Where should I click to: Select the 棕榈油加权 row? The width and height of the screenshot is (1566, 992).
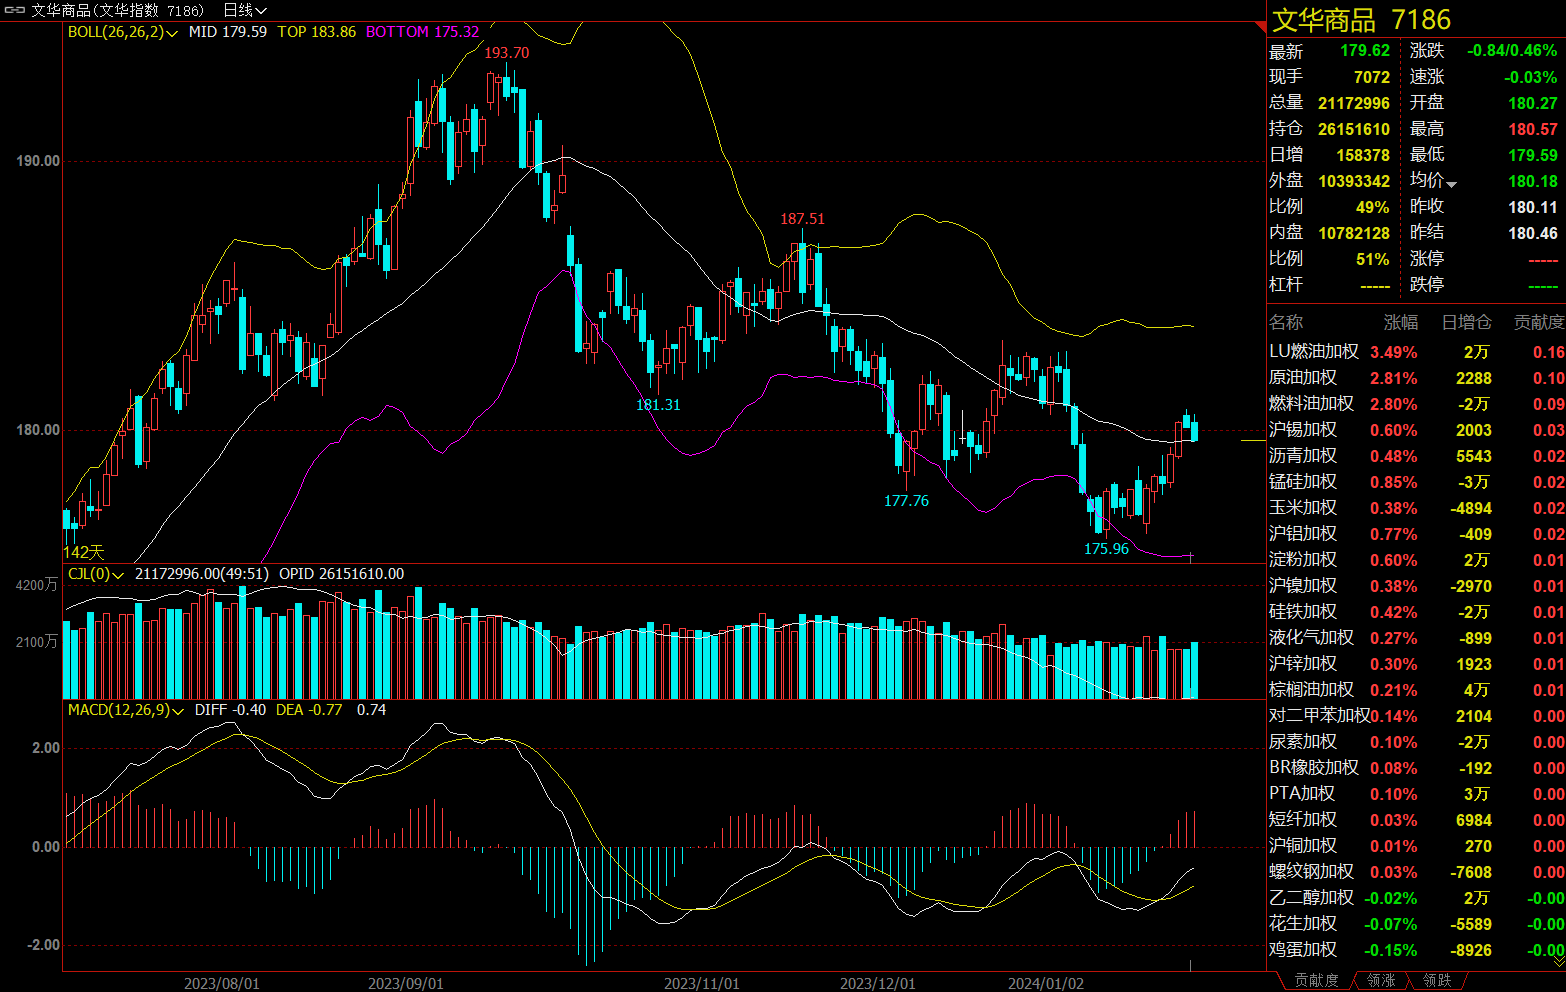pos(1416,690)
